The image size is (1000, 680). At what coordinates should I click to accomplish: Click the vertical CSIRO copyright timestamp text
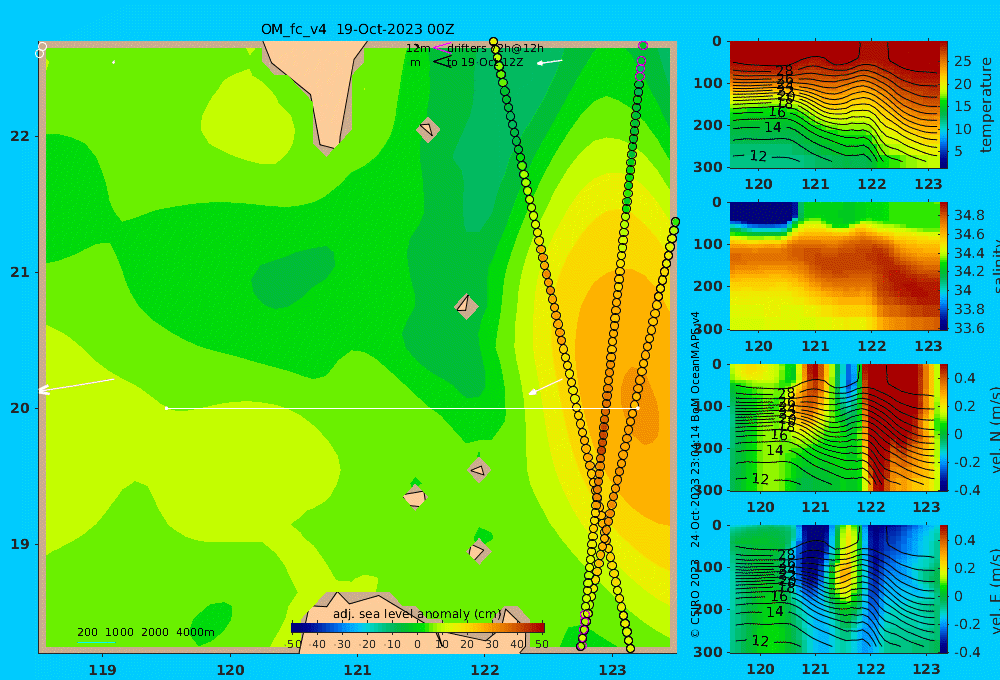point(696,474)
